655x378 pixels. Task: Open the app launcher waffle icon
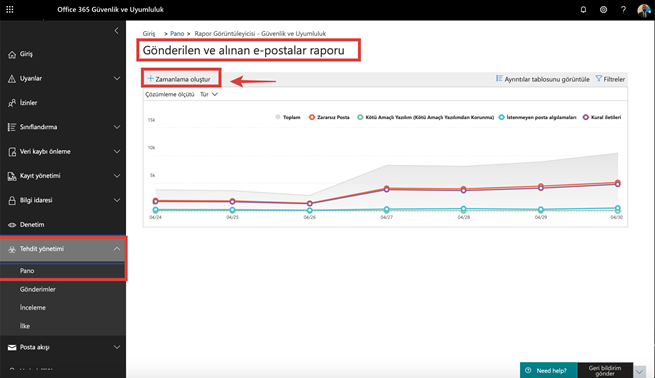pos(10,9)
